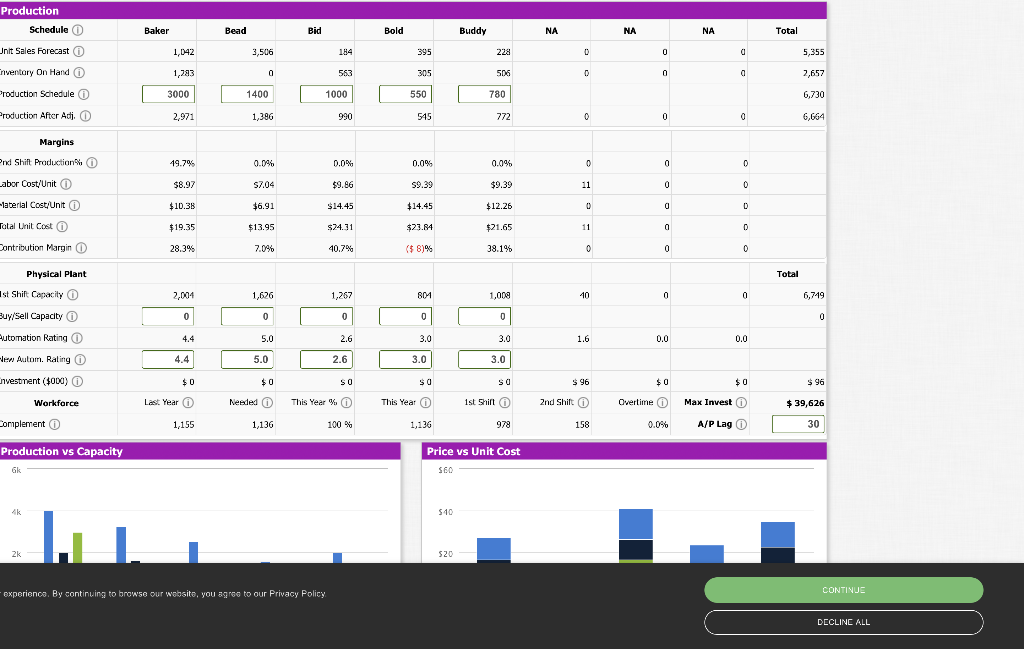Open the A/P Lag info tooltip
1024x649 pixels.
coord(744,423)
